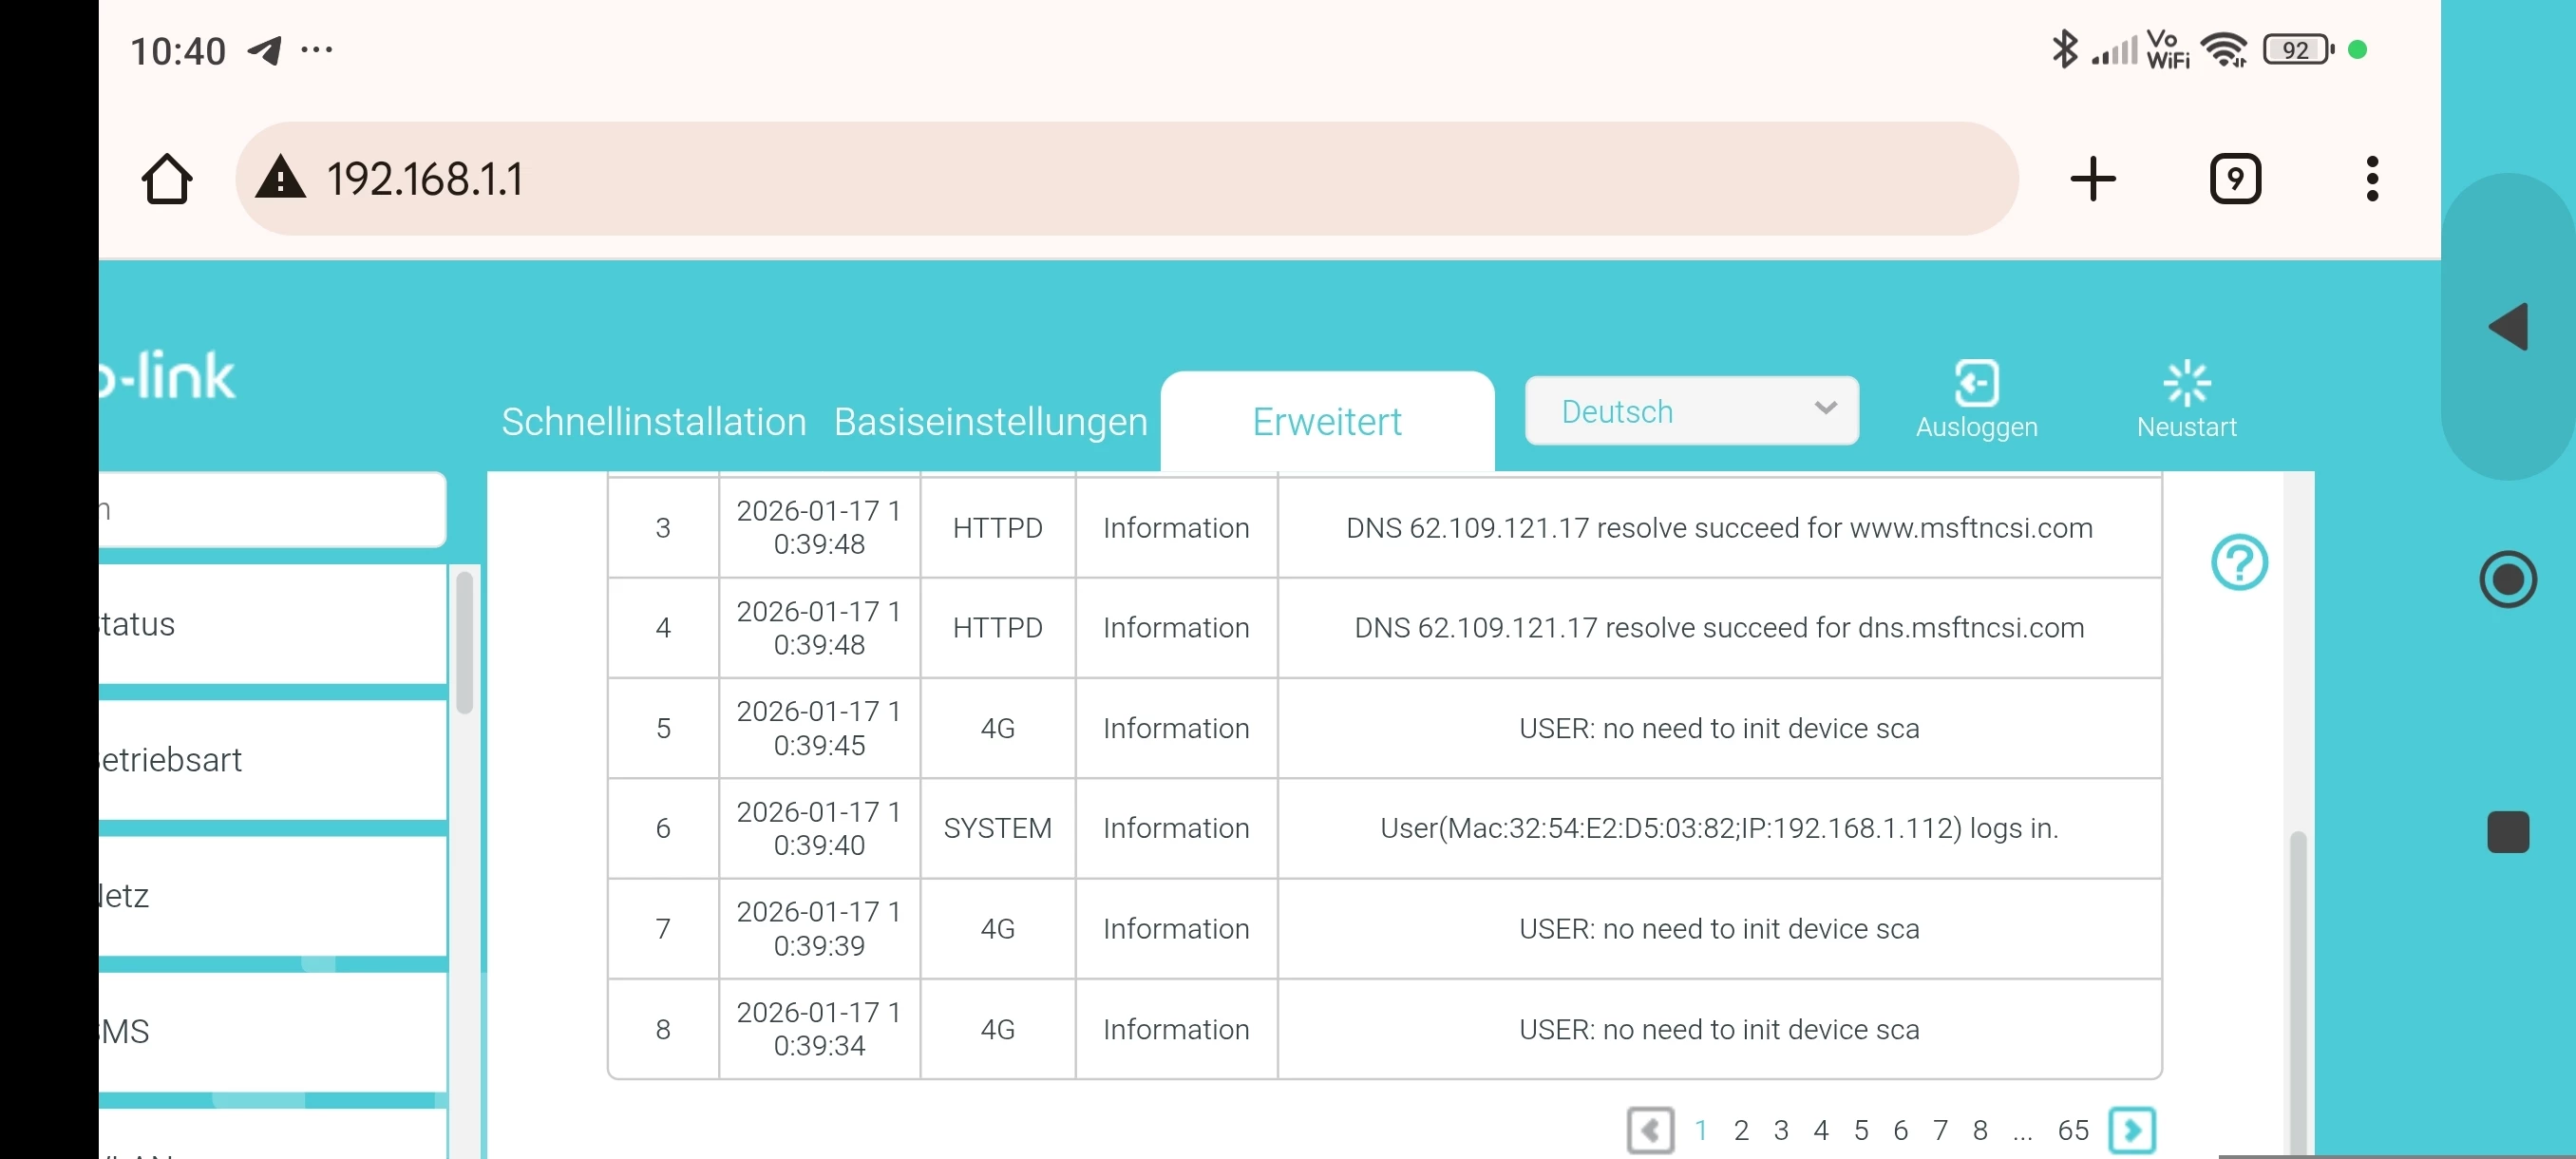The image size is (2576, 1159).
Task: Focus the 192.168.1.1 address bar
Action: pos(1100,179)
